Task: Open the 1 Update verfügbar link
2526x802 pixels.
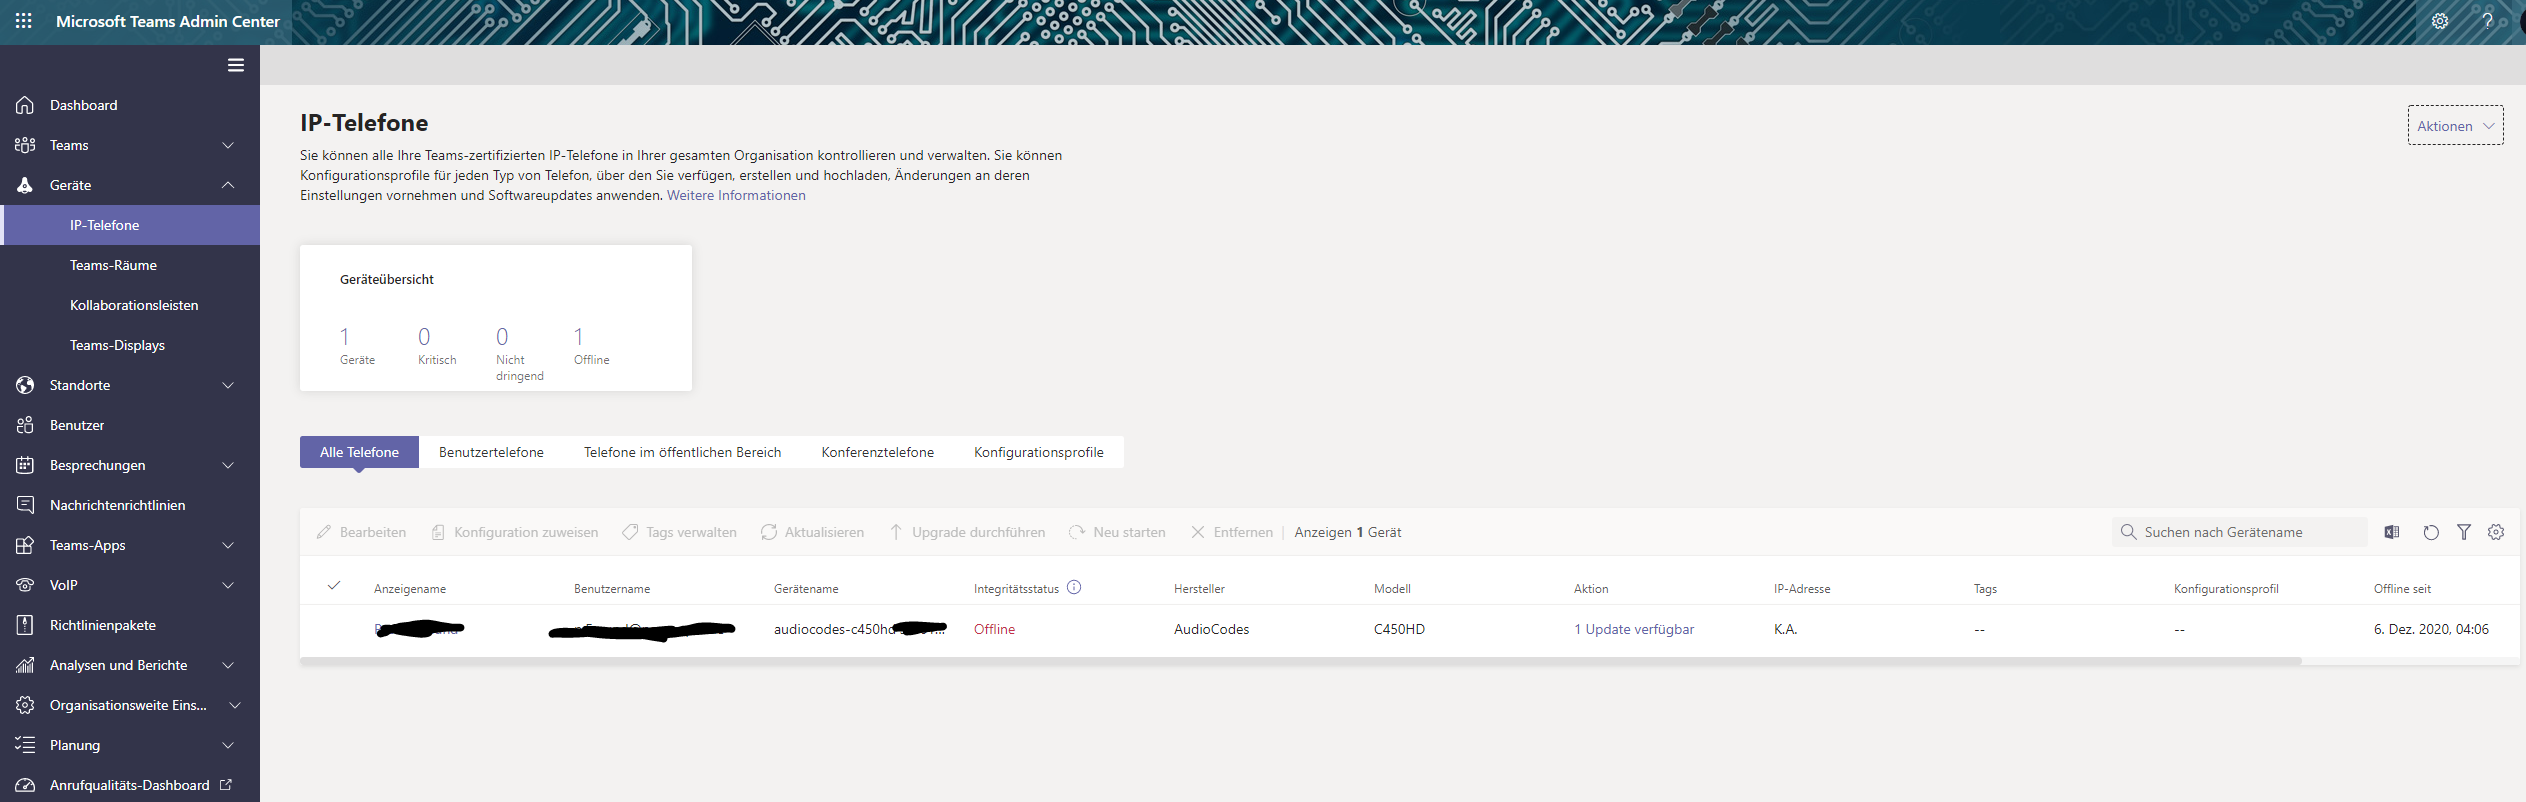Action: [x=1634, y=629]
